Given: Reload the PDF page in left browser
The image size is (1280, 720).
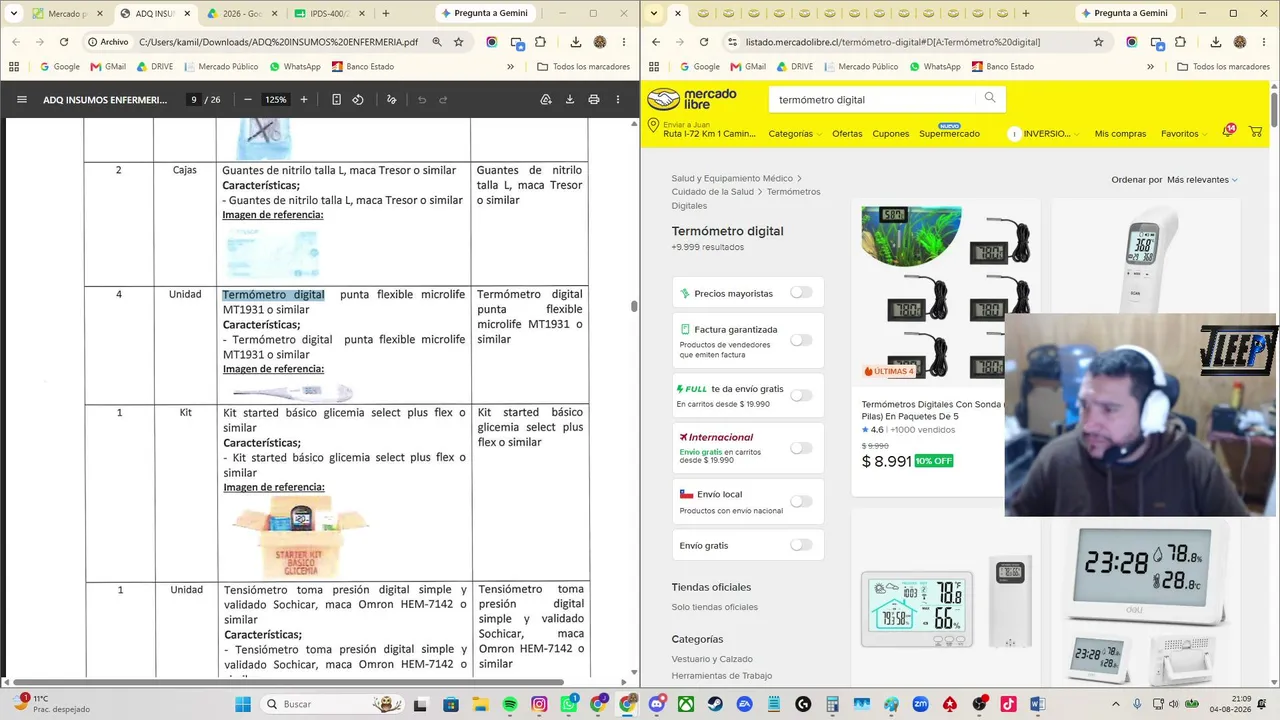Looking at the screenshot, I should coord(64,42).
